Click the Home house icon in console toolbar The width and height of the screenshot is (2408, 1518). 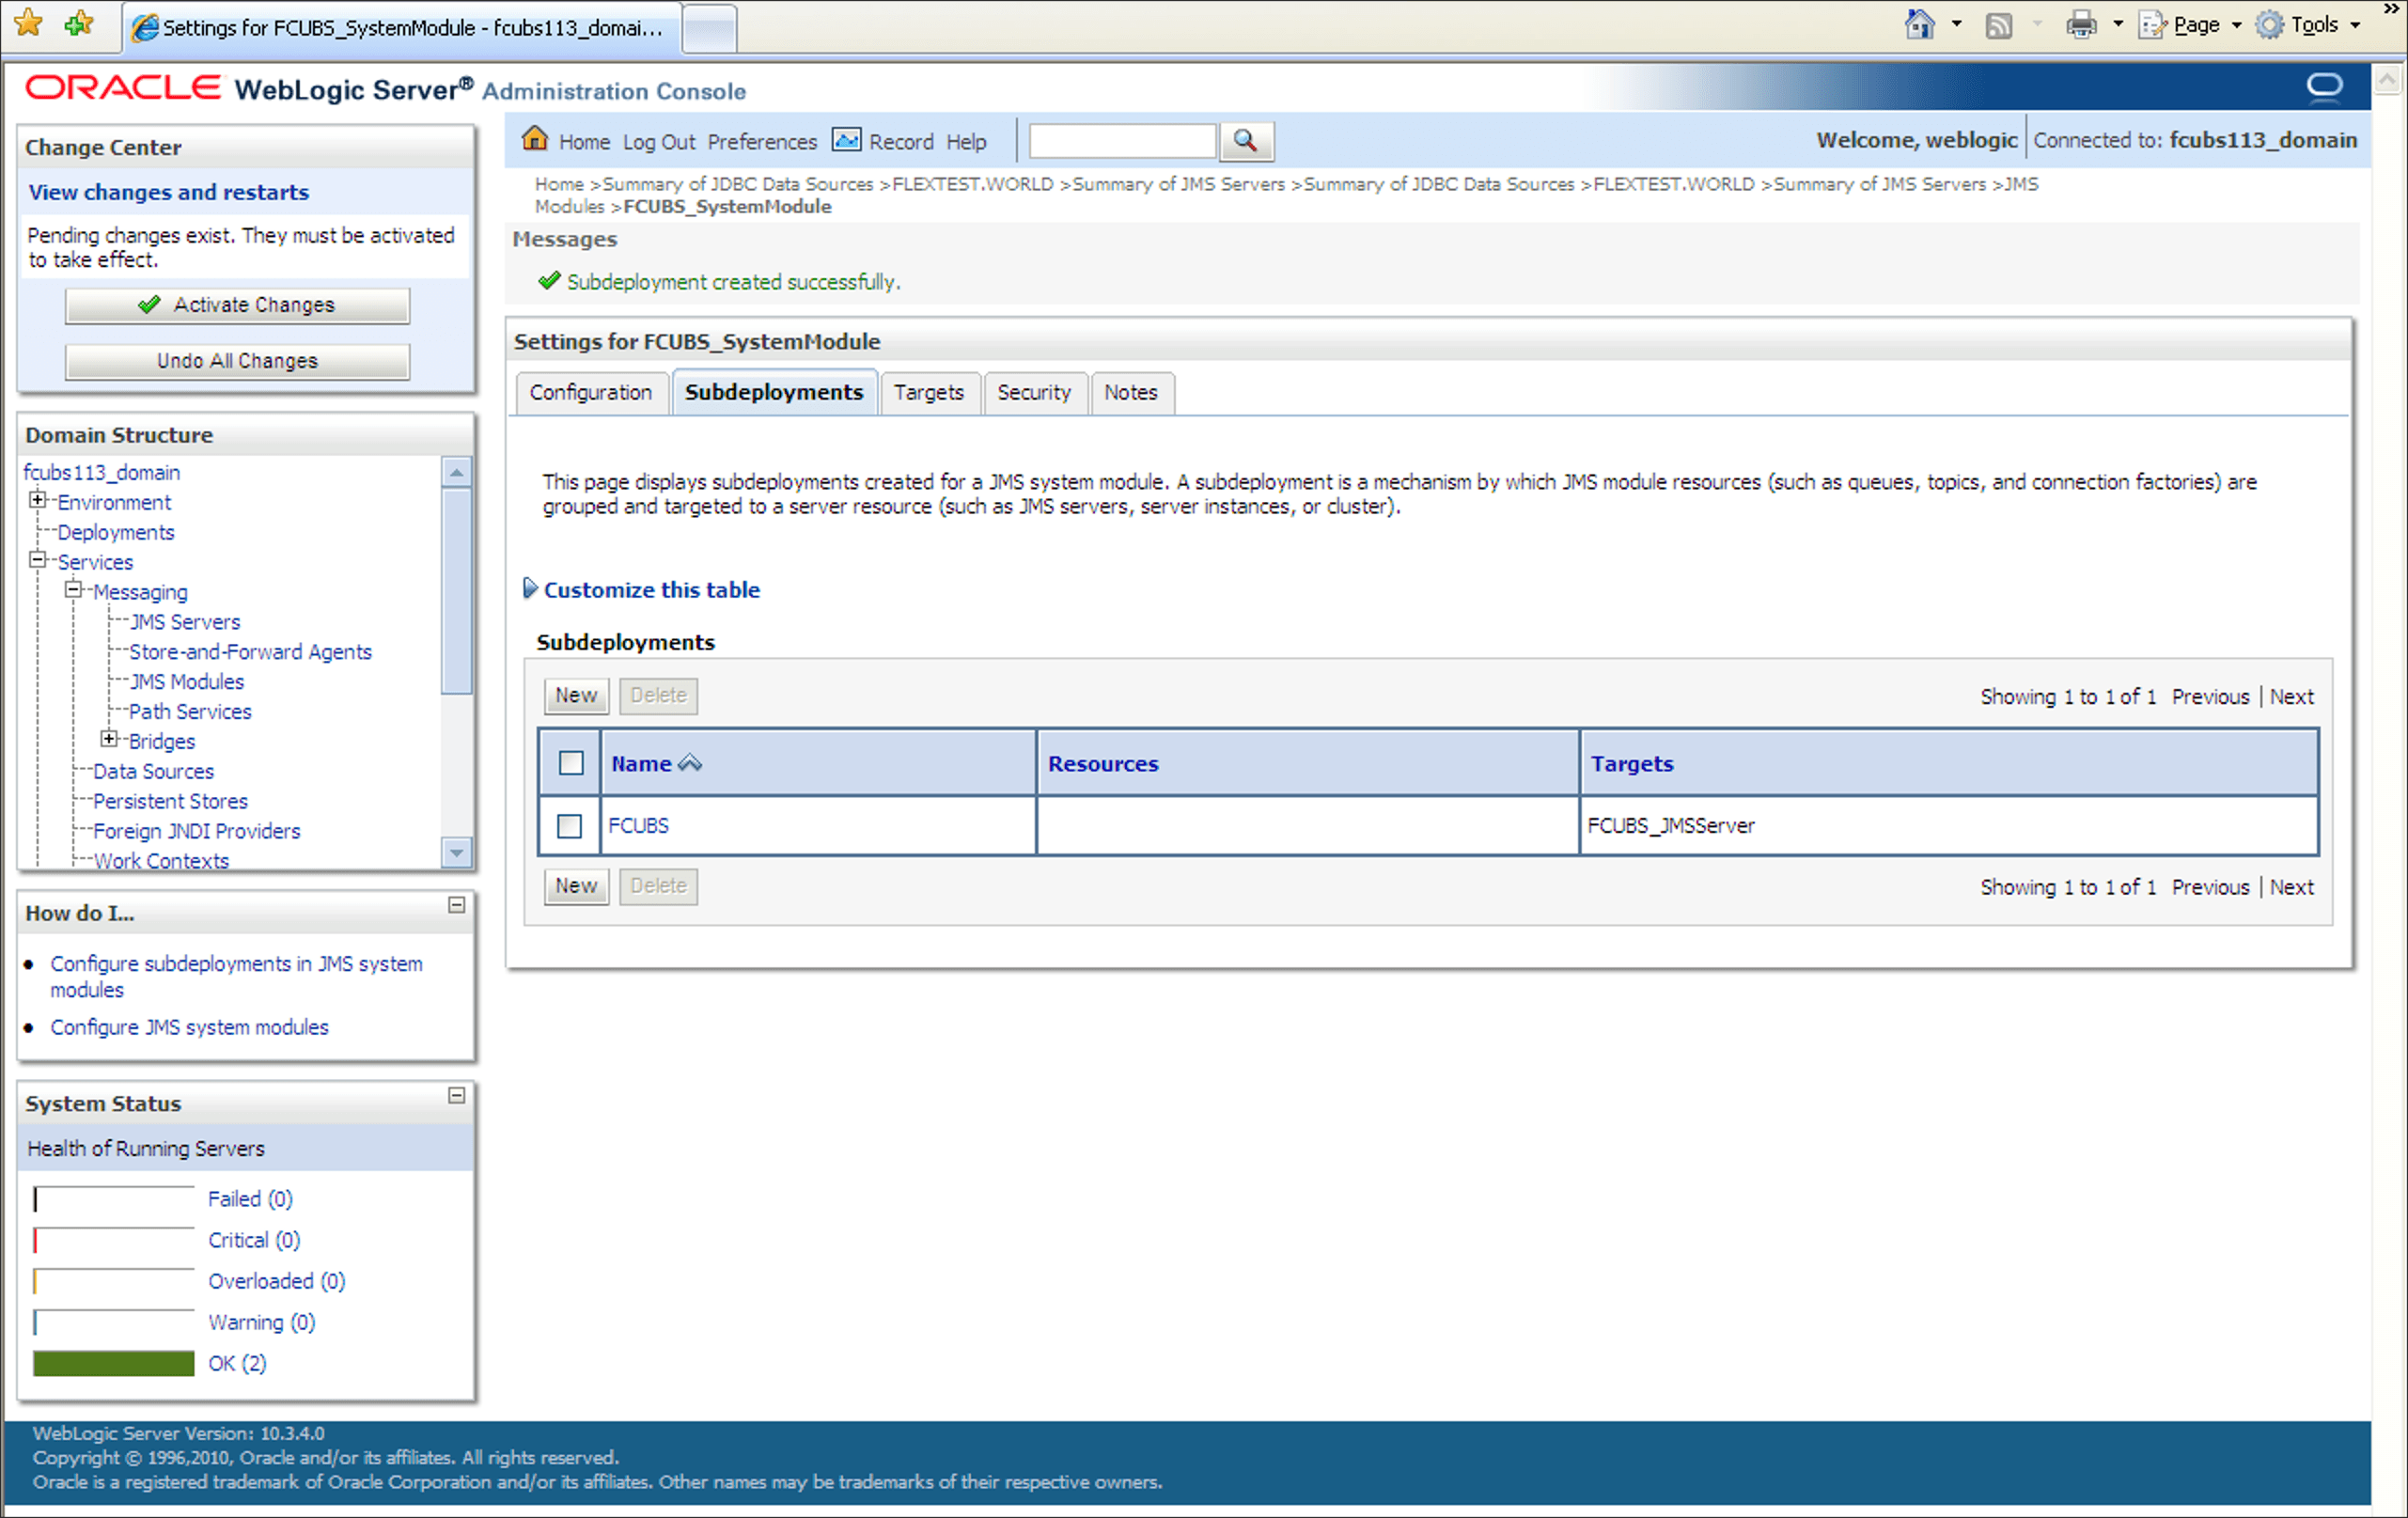click(x=535, y=139)
